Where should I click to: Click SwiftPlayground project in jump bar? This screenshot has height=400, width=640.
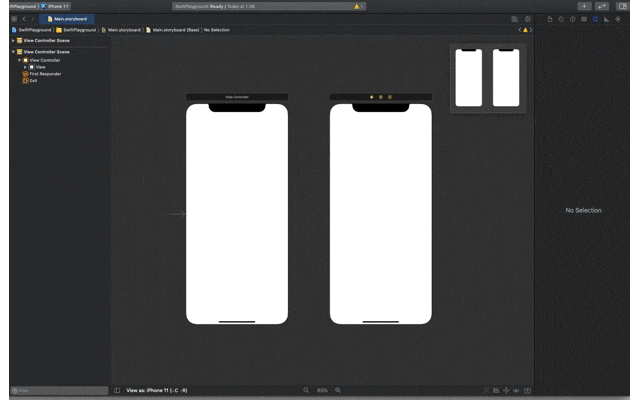31,30
